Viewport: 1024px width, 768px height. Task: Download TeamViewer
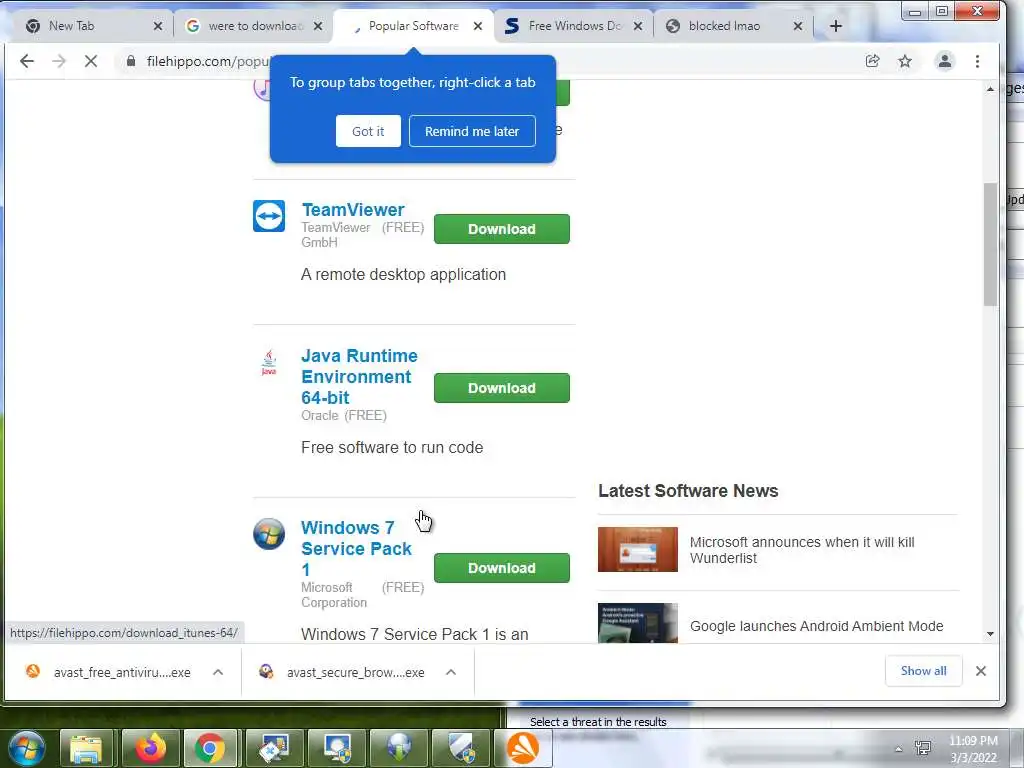(x=502, y=229)
